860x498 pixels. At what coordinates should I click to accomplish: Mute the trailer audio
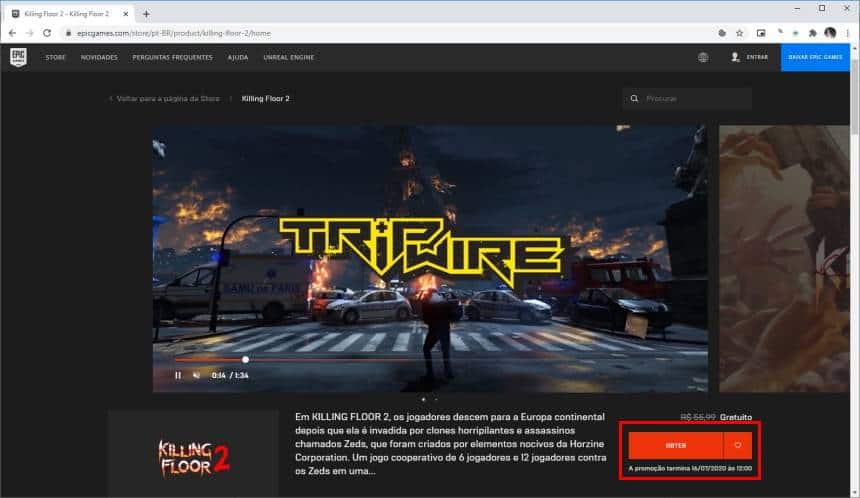point(196,375)
